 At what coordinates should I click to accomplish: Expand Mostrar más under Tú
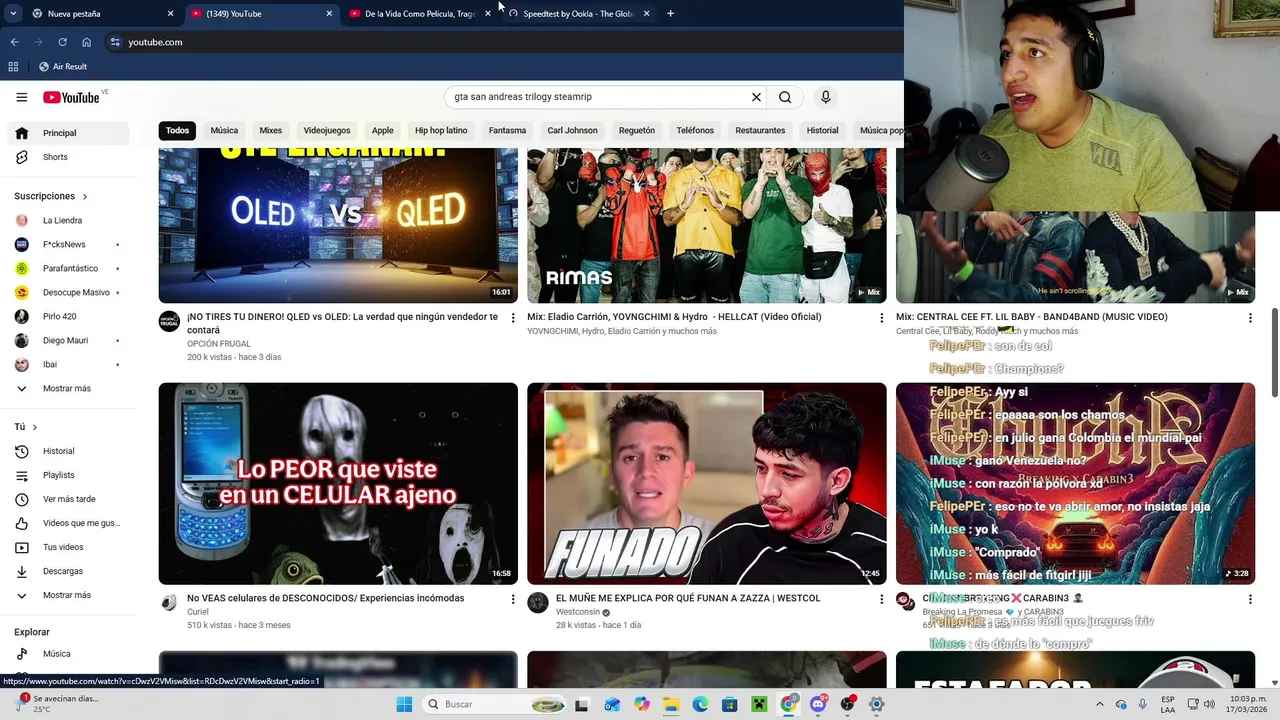tap(68, 595)
